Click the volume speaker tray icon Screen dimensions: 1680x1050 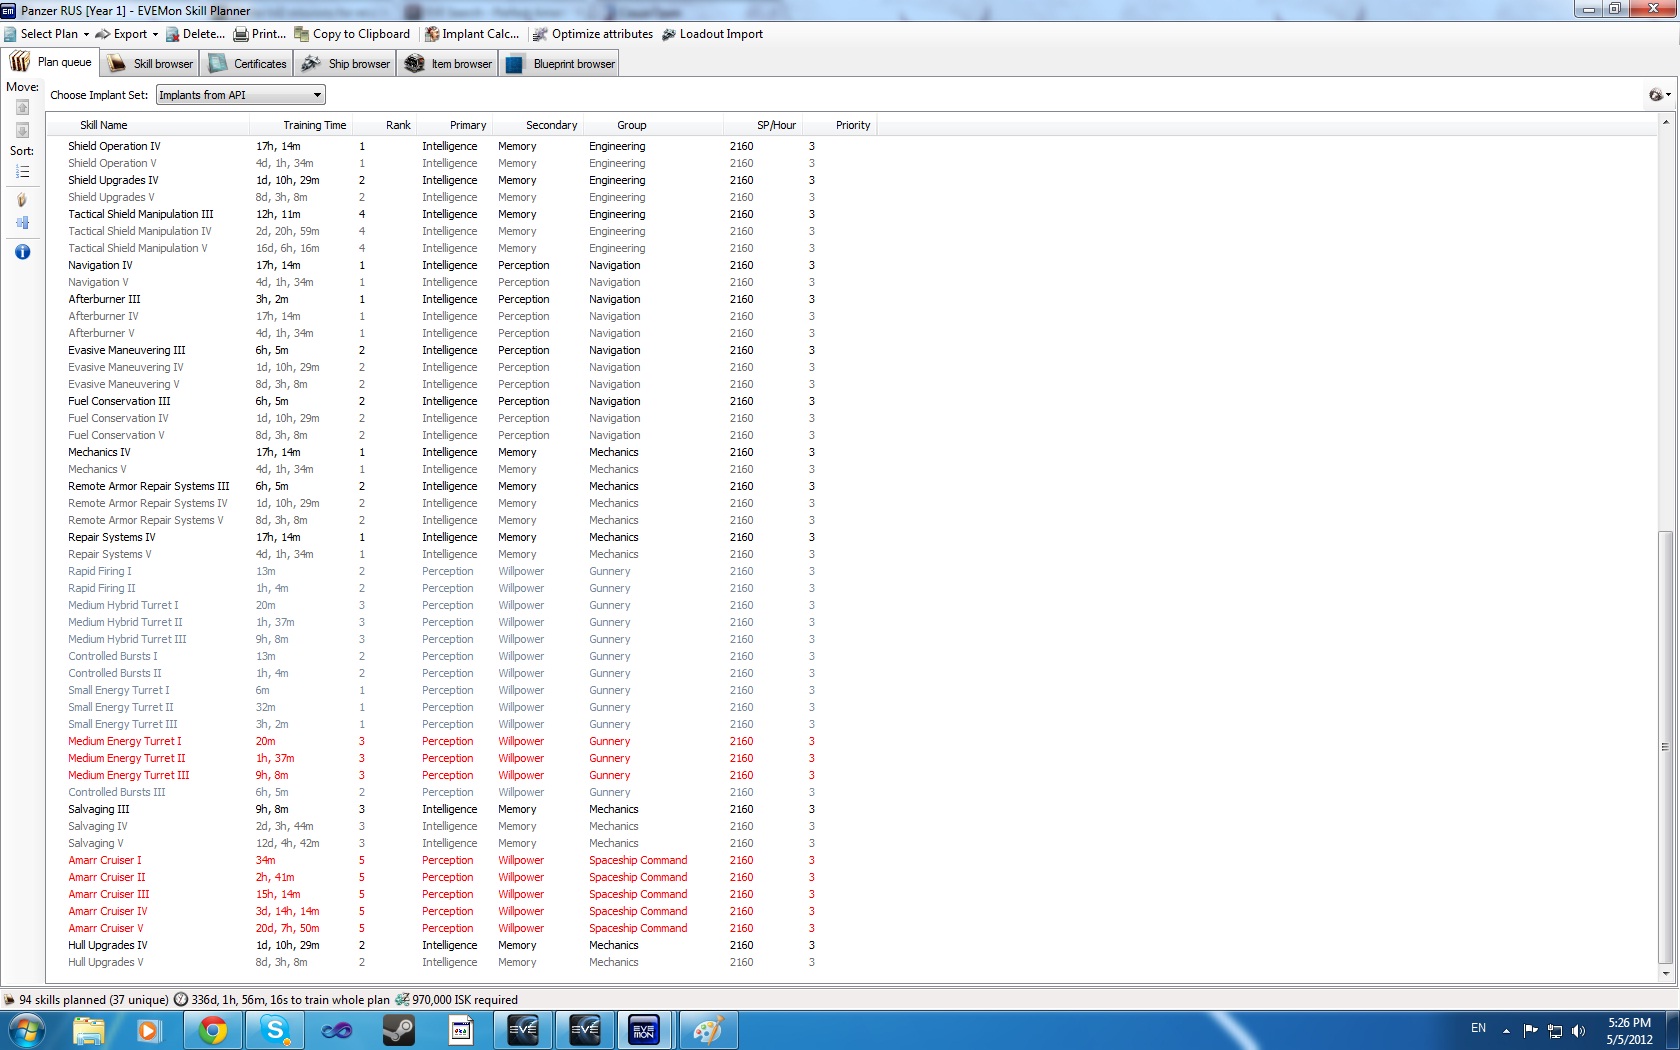(x=1578, y=1031)
